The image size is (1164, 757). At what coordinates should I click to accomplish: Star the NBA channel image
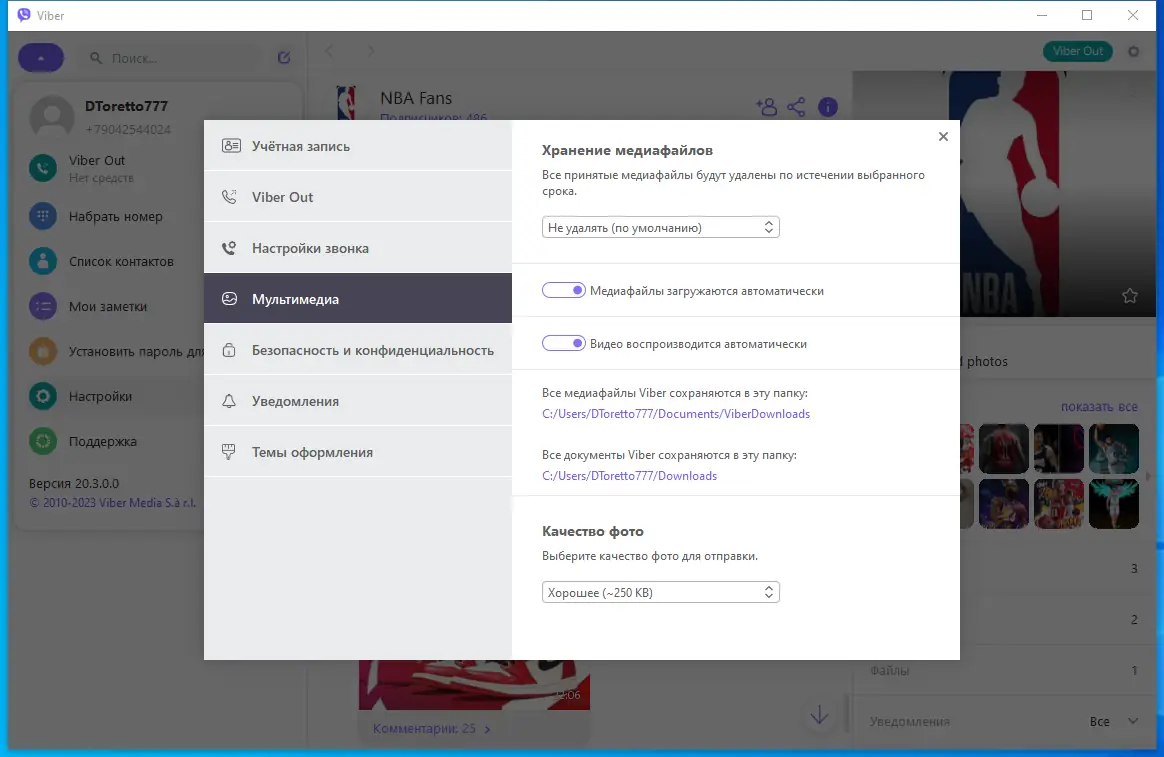pos(1129,296)
